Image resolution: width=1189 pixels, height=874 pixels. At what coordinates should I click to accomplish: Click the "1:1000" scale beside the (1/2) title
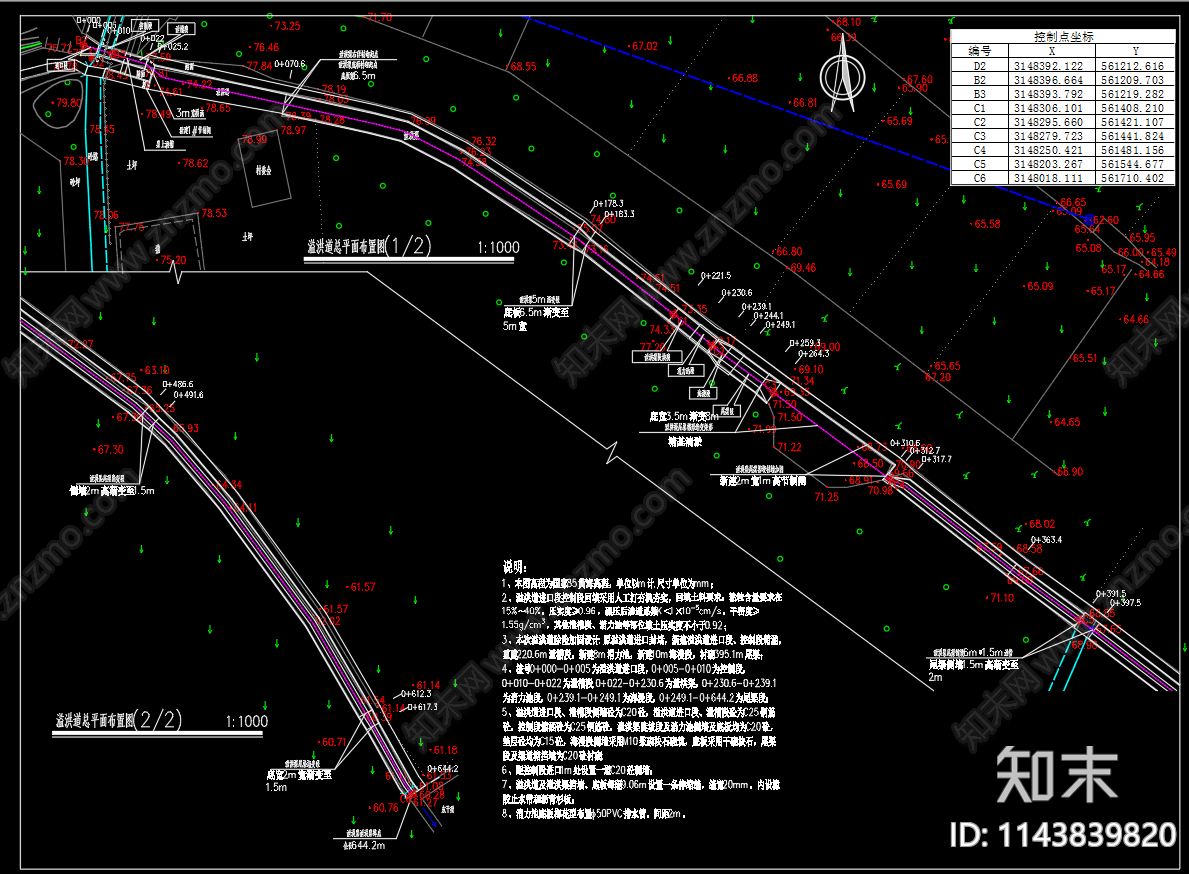(x=498, y=248)
